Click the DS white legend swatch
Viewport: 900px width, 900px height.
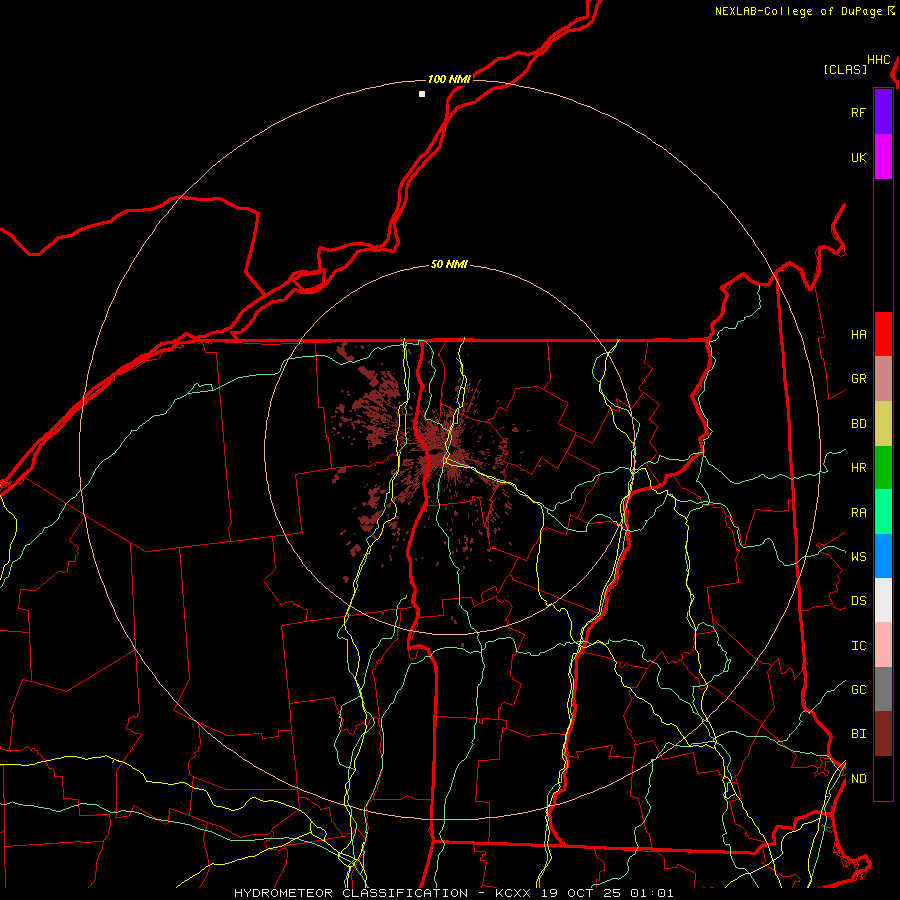click(883, 600)
